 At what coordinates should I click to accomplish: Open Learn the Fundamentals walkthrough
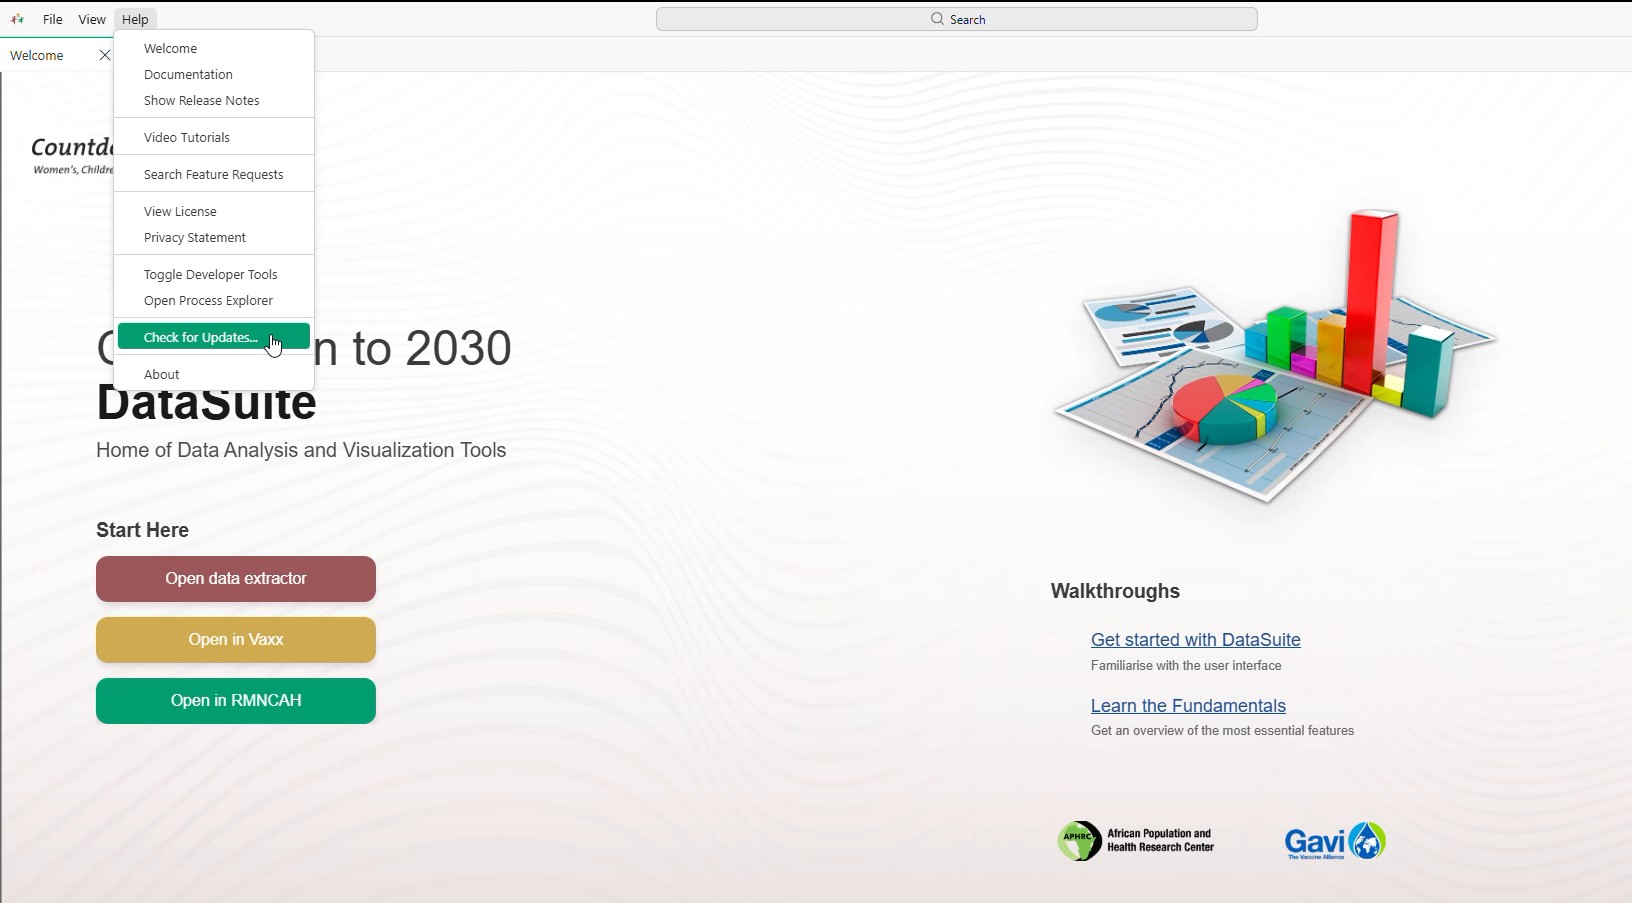[1188, 706]
